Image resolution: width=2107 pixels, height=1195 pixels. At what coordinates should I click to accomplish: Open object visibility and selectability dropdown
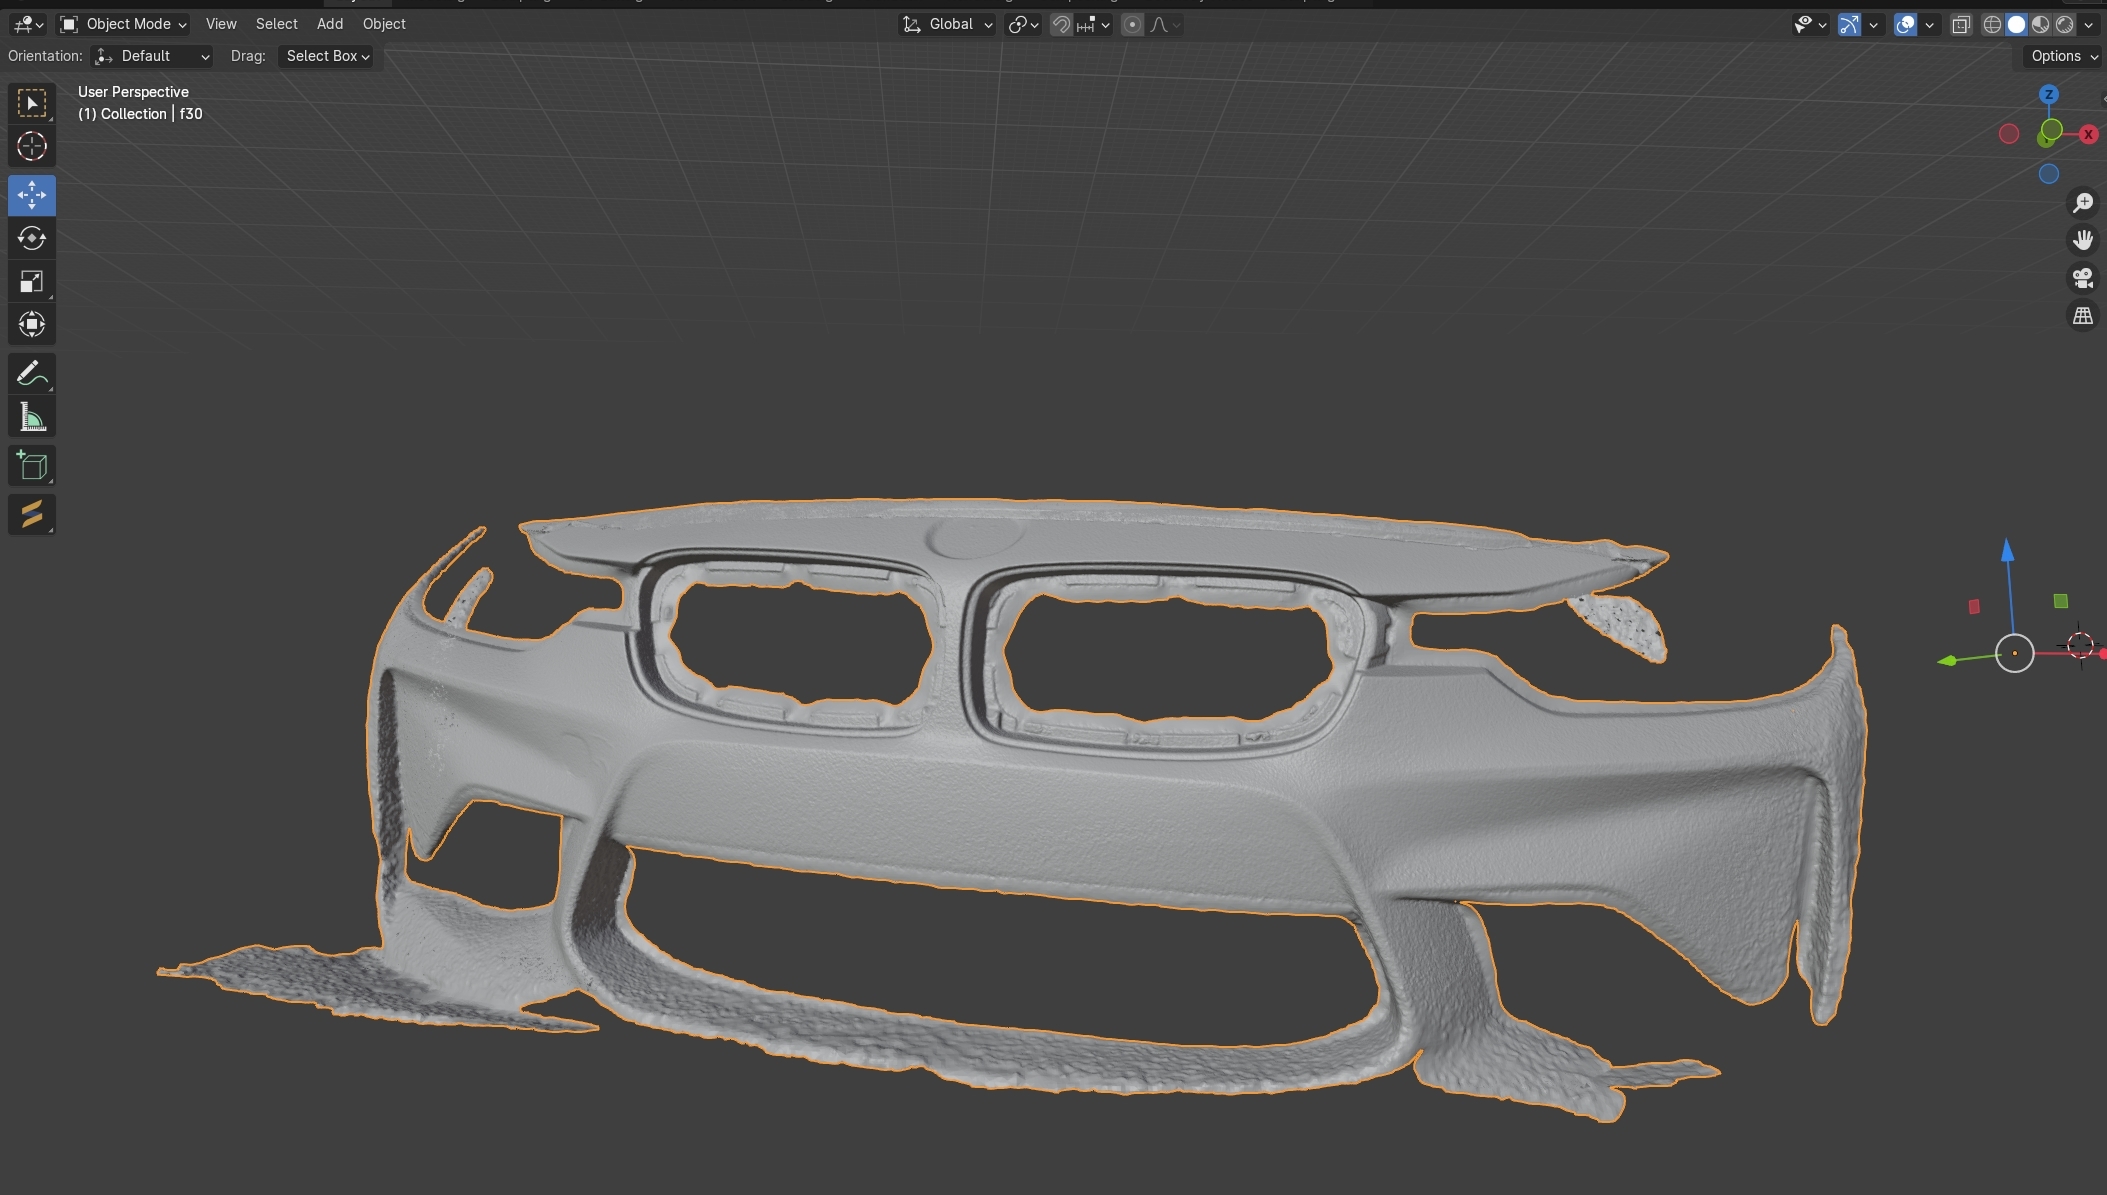(1810, 25)
